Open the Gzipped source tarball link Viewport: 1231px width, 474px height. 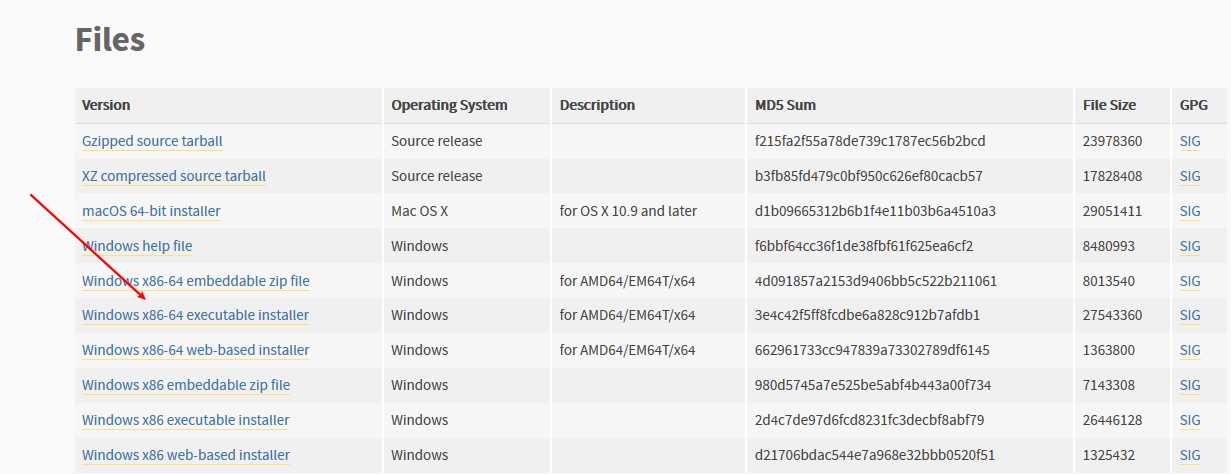[x=152, y=141]
